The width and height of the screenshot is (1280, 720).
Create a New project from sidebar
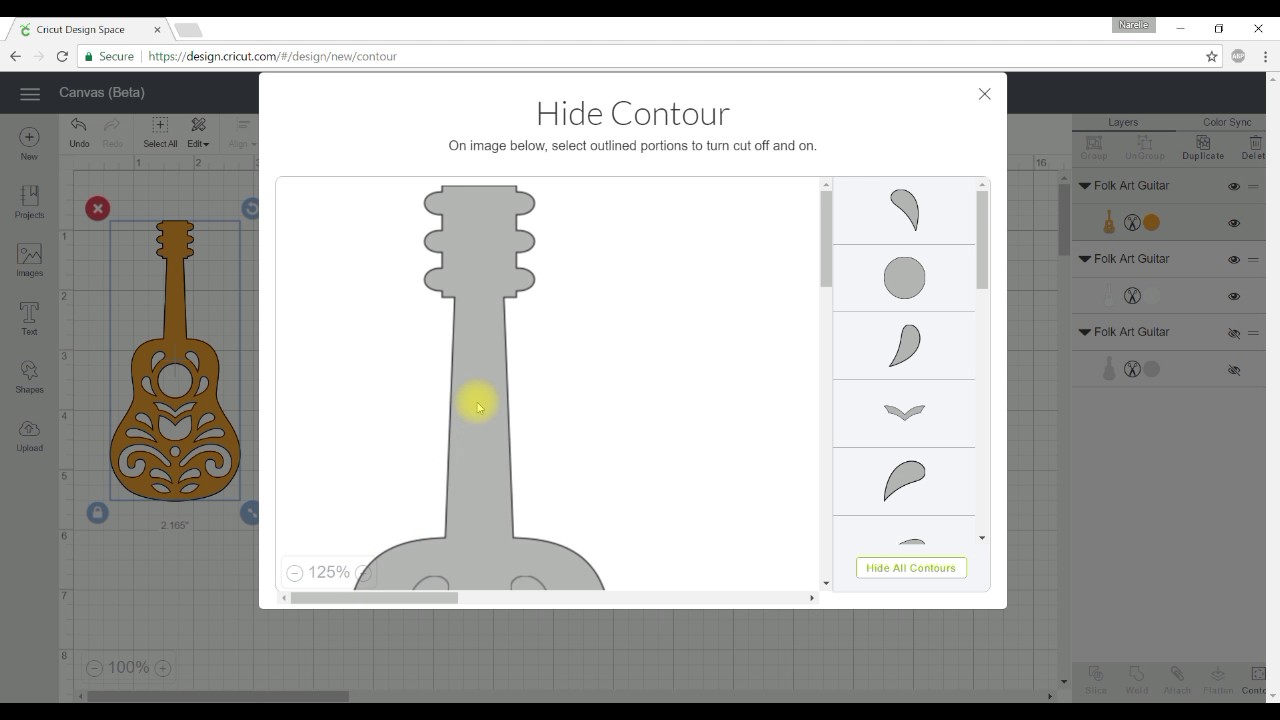29,144
